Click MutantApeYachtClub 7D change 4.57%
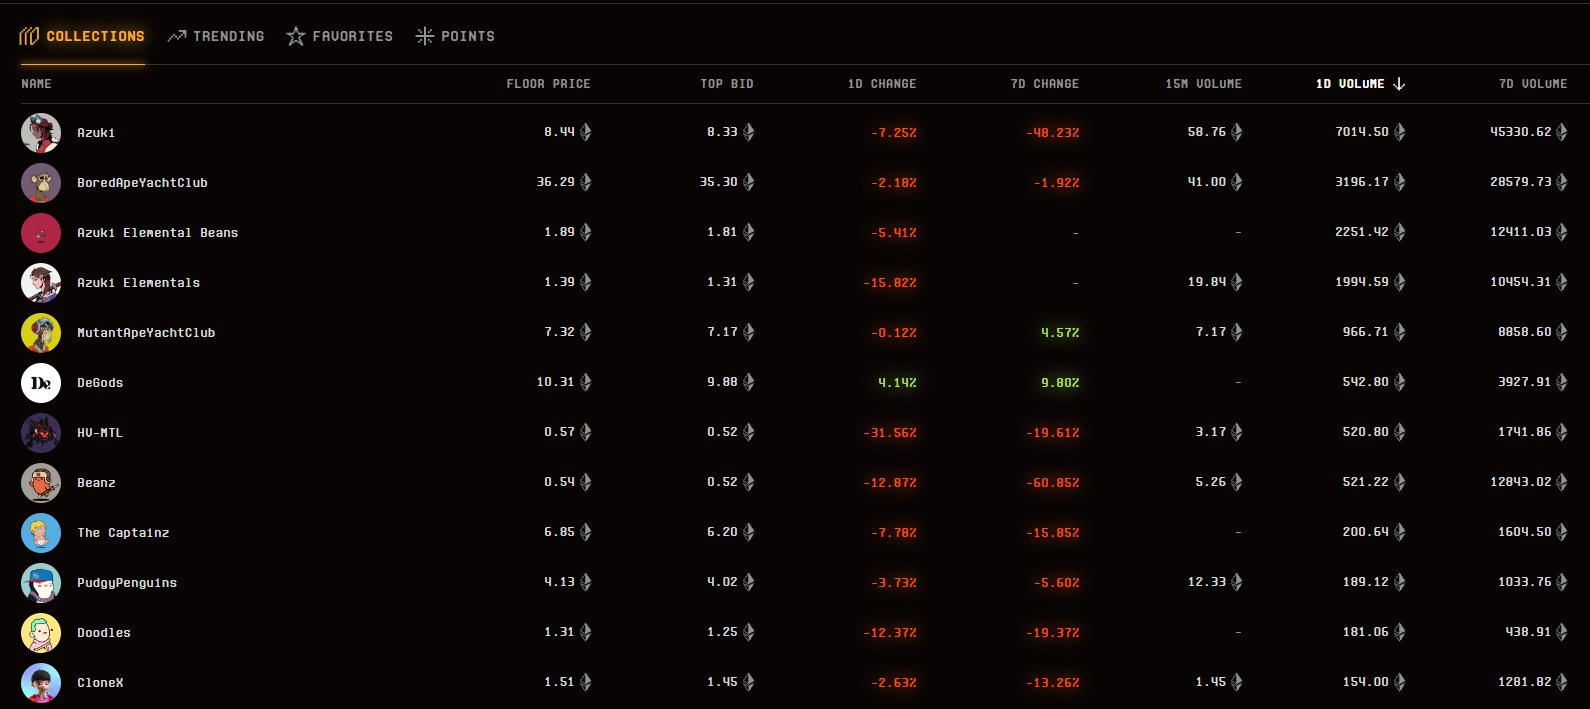Image resolution: width=1590 pixels, height=709 pixels. 1060,333
